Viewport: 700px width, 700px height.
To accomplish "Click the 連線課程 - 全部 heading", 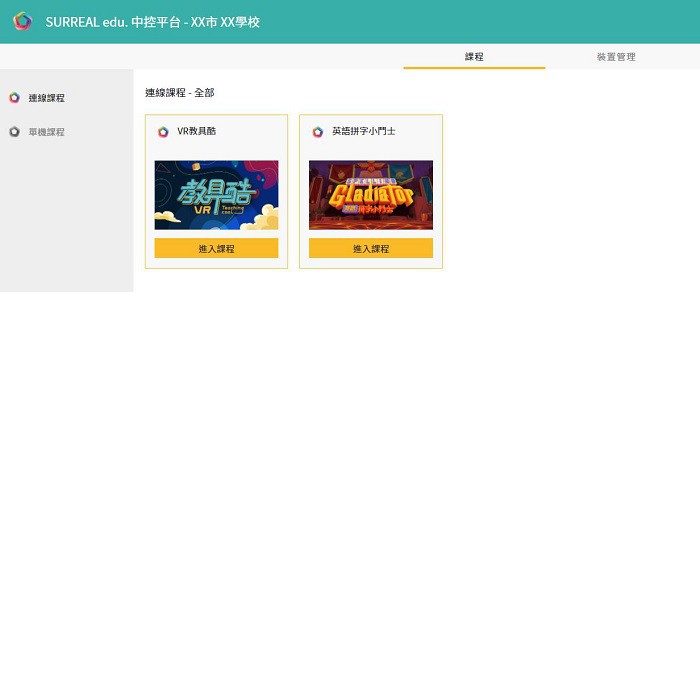I will 180,93.
